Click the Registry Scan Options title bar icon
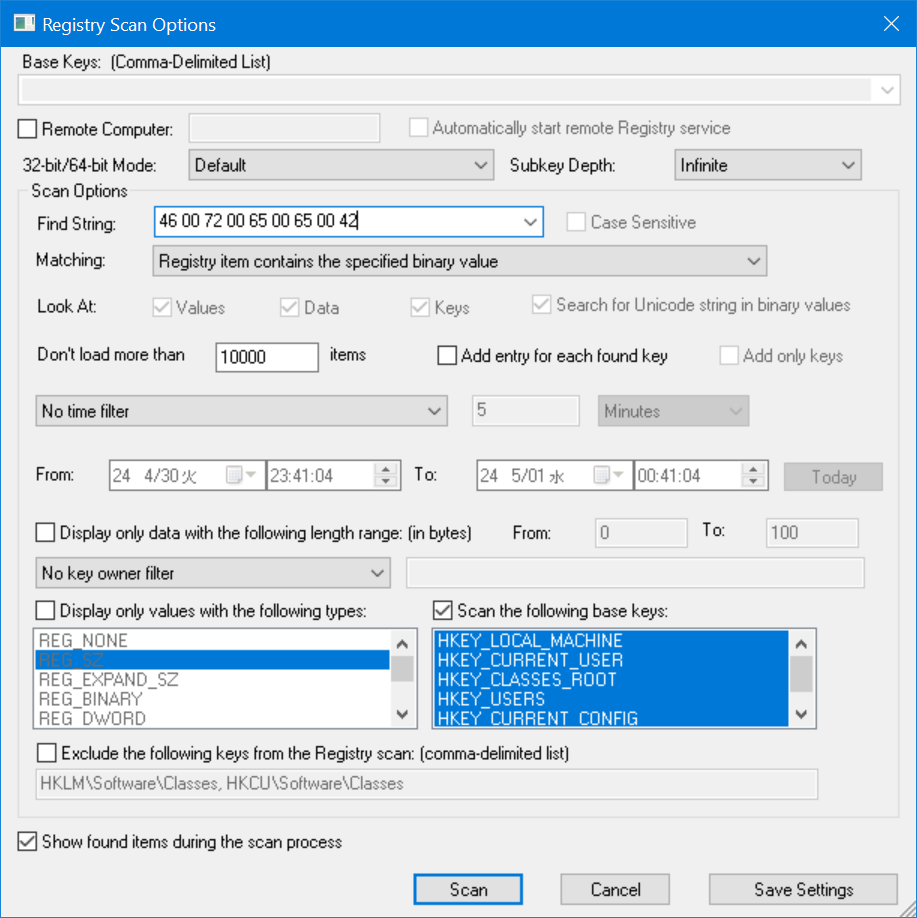The width and height of the screenshot is (917, 918). 25,24
